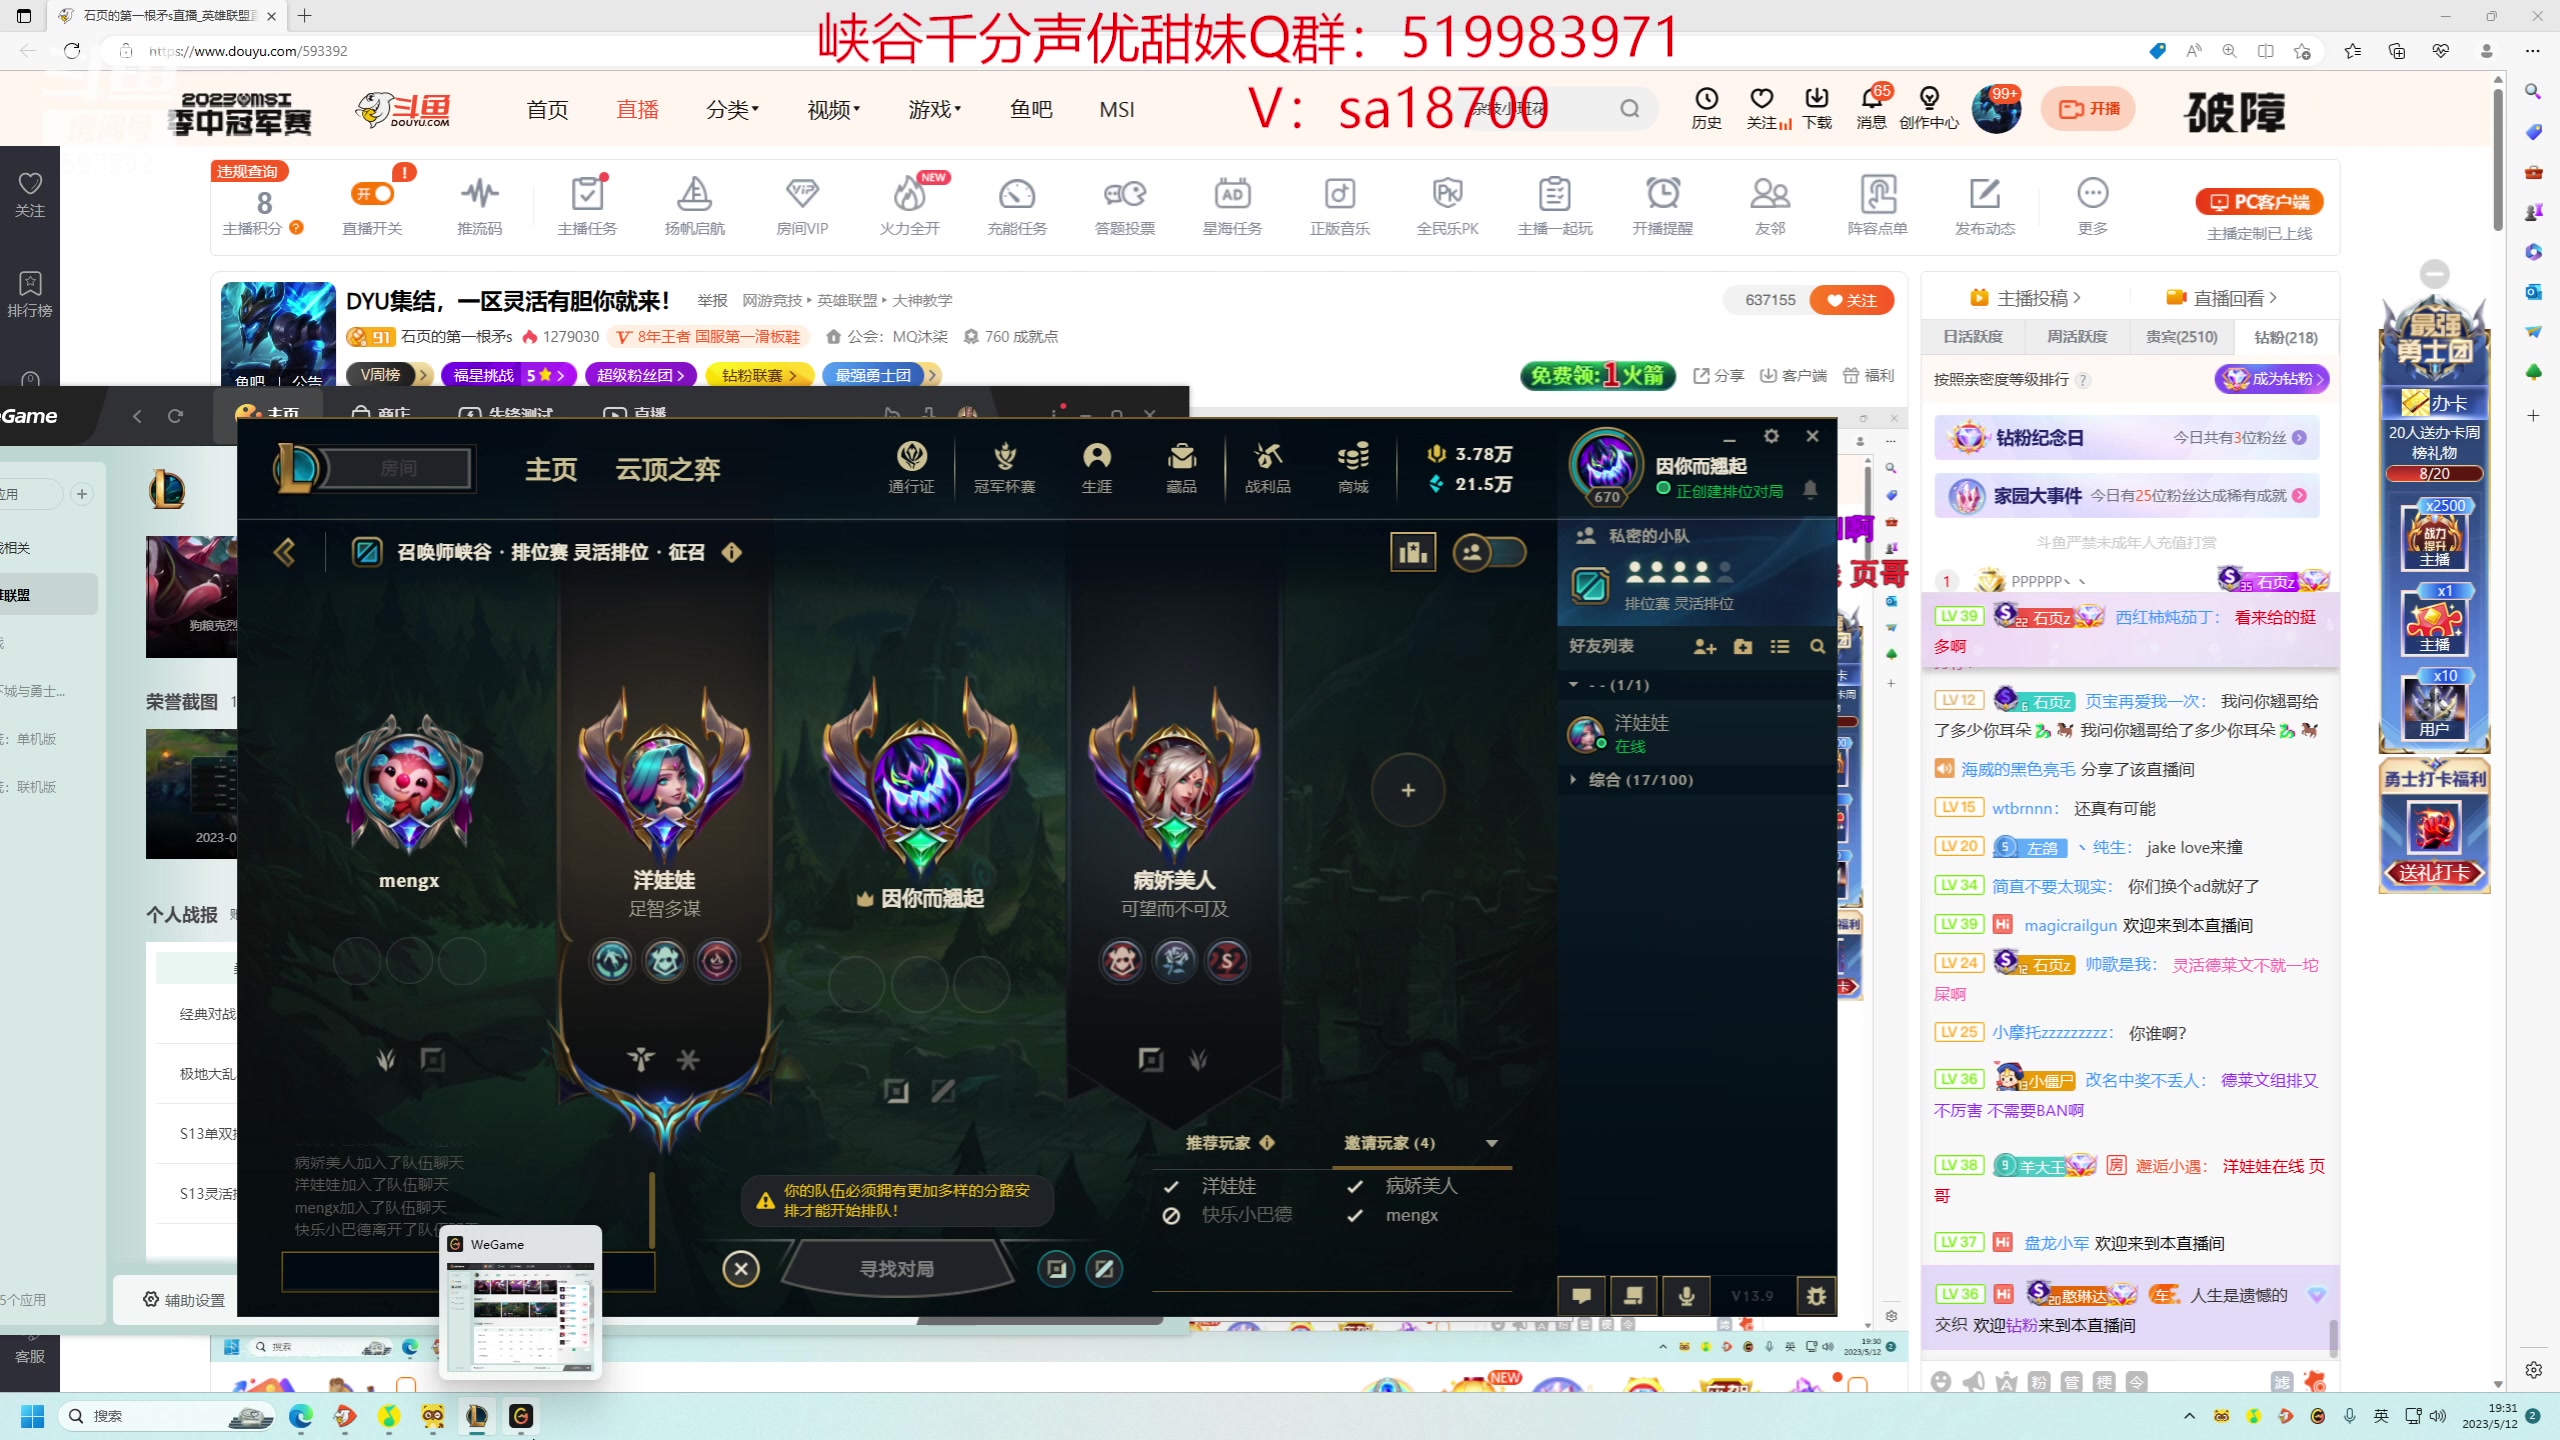Switch to the 贵宾(2510) tab
This screenshot has width=2560, height=1440.
click(x=2181, y=337)
